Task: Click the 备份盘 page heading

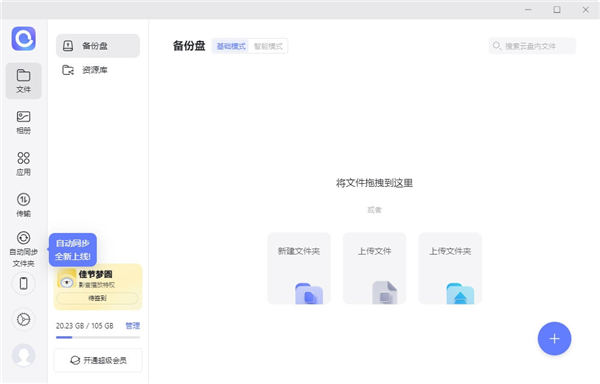Action: [x=189, y=46]
